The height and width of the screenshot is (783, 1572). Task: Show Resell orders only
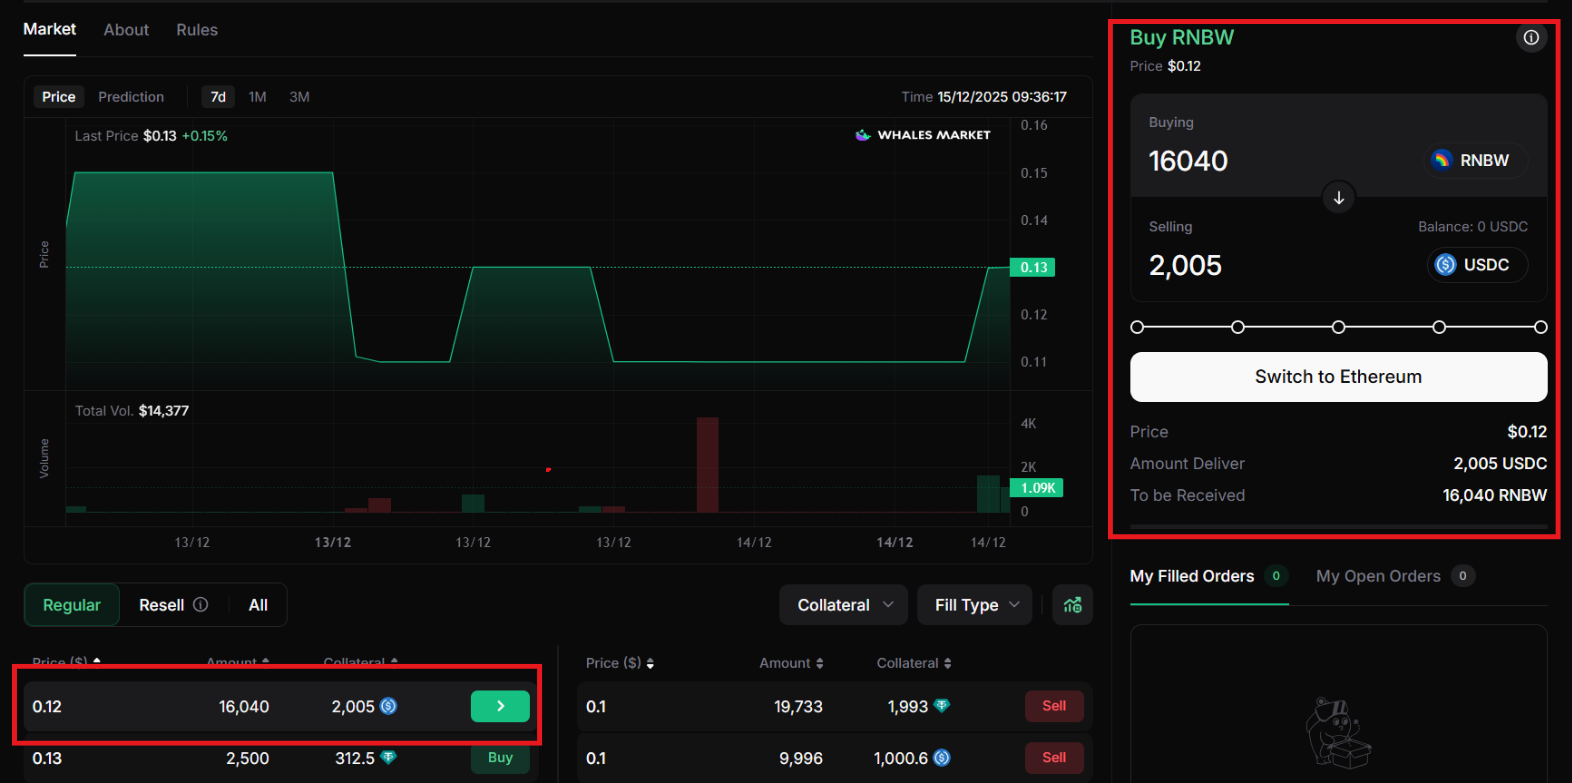pyautogui.click(x=162, y=605)
